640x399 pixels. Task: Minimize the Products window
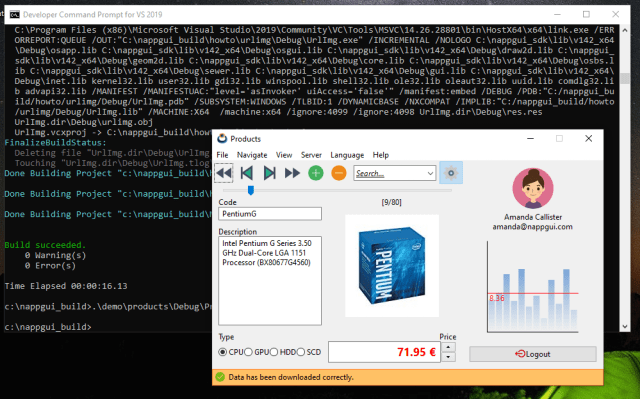pos(530,139)
